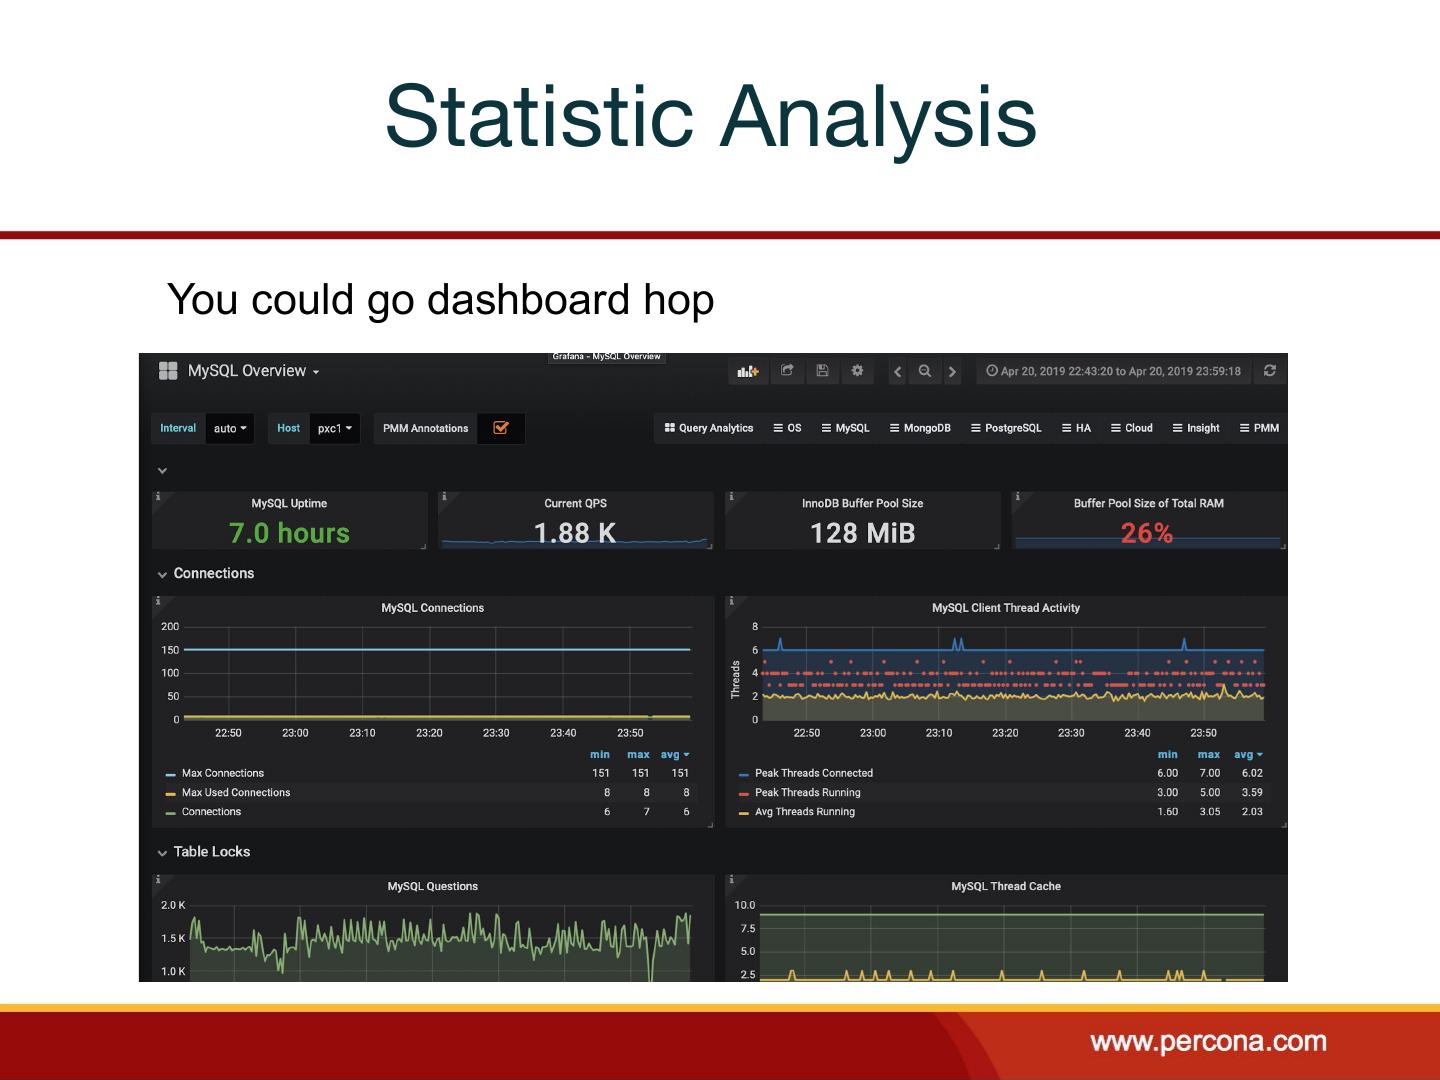The width and height of the screenshot is (1440, 1080).
Task: Sort Client Thread Activity legend by avg
Action: coord(1248,755)
